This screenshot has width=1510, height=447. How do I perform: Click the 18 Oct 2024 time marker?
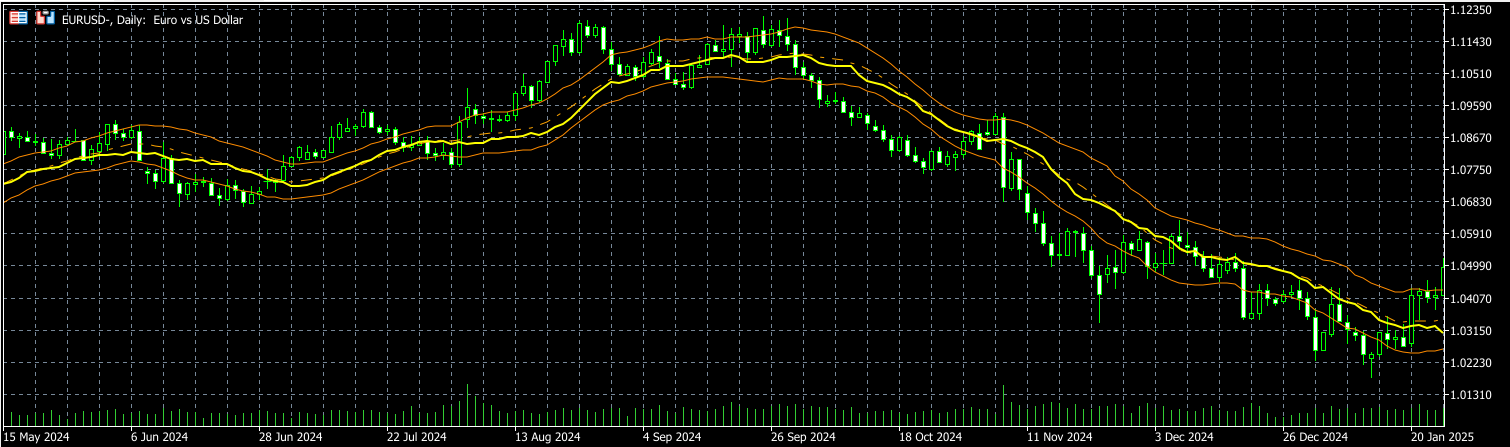pyautogui.click(x=931, y=438)
